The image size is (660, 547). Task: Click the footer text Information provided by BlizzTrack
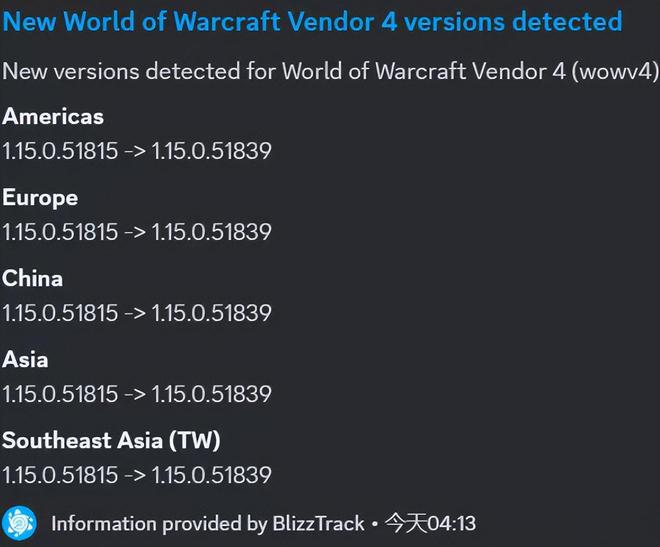[208, 524]
